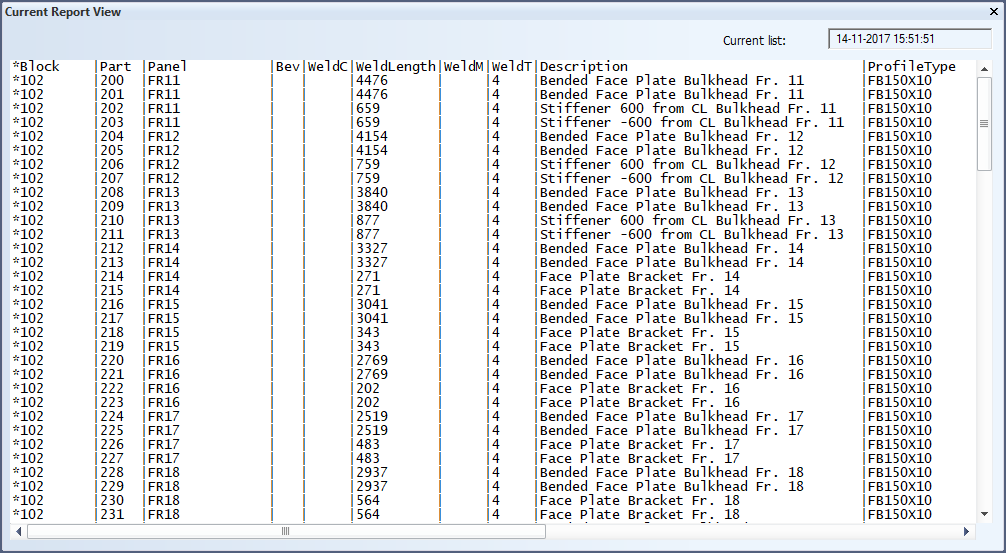Select the WeldLength column header
The image size is (1006, 553).
pos(396,67)
